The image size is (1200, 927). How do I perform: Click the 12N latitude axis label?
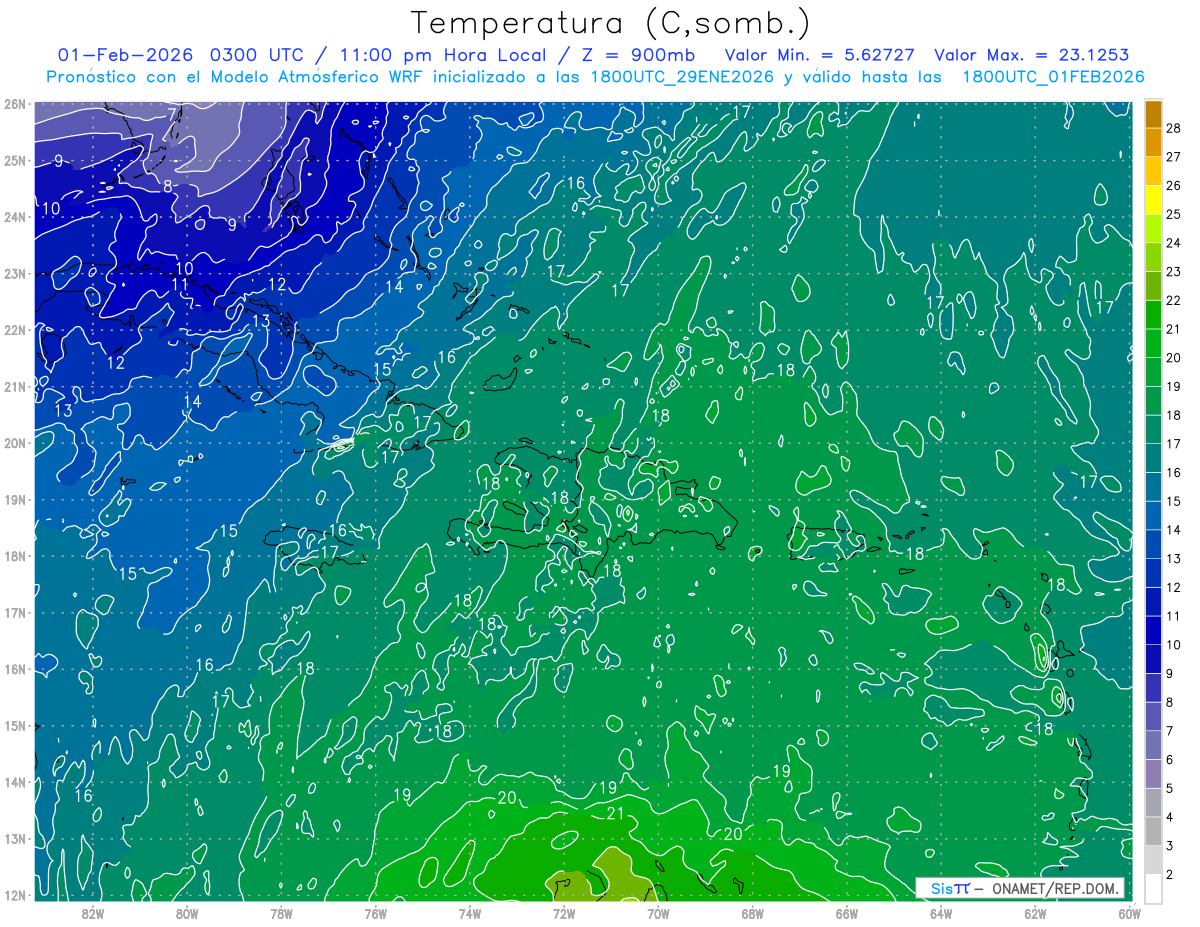pyautogui.click(x=14, y=895)
